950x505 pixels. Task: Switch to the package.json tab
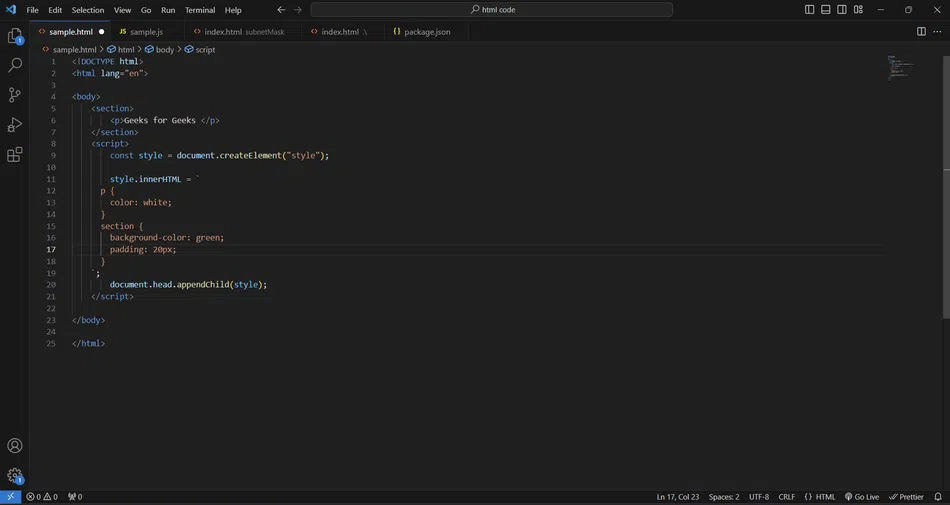[426, 32]
